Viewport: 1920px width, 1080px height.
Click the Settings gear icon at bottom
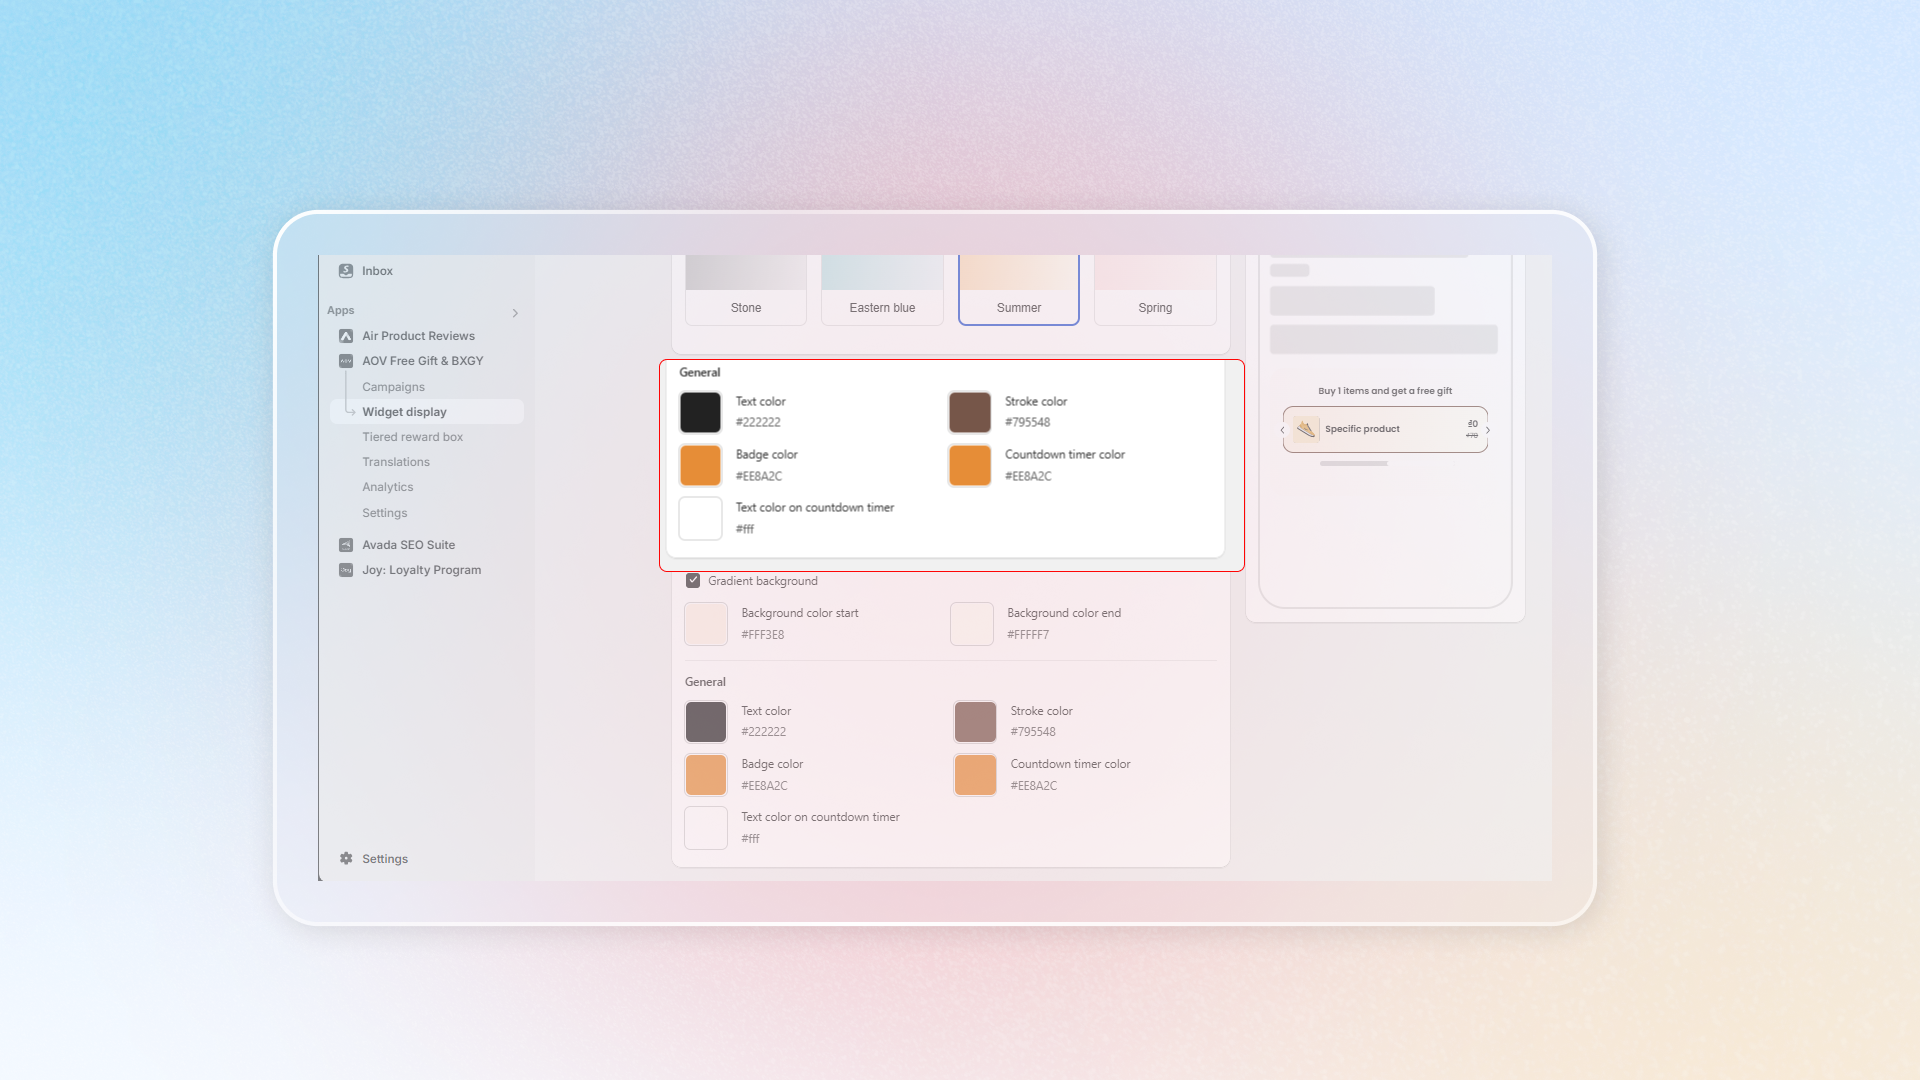(x=346, y=859)
